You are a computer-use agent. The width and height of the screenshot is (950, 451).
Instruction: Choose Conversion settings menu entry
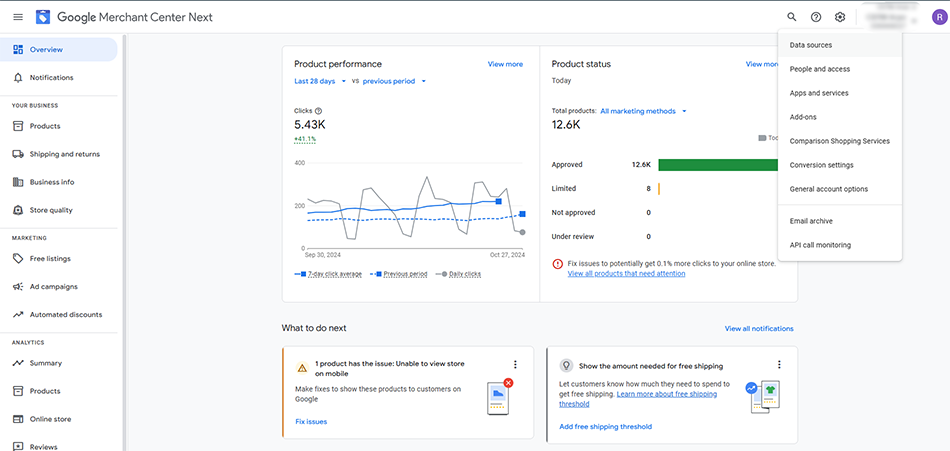point(821,165)
